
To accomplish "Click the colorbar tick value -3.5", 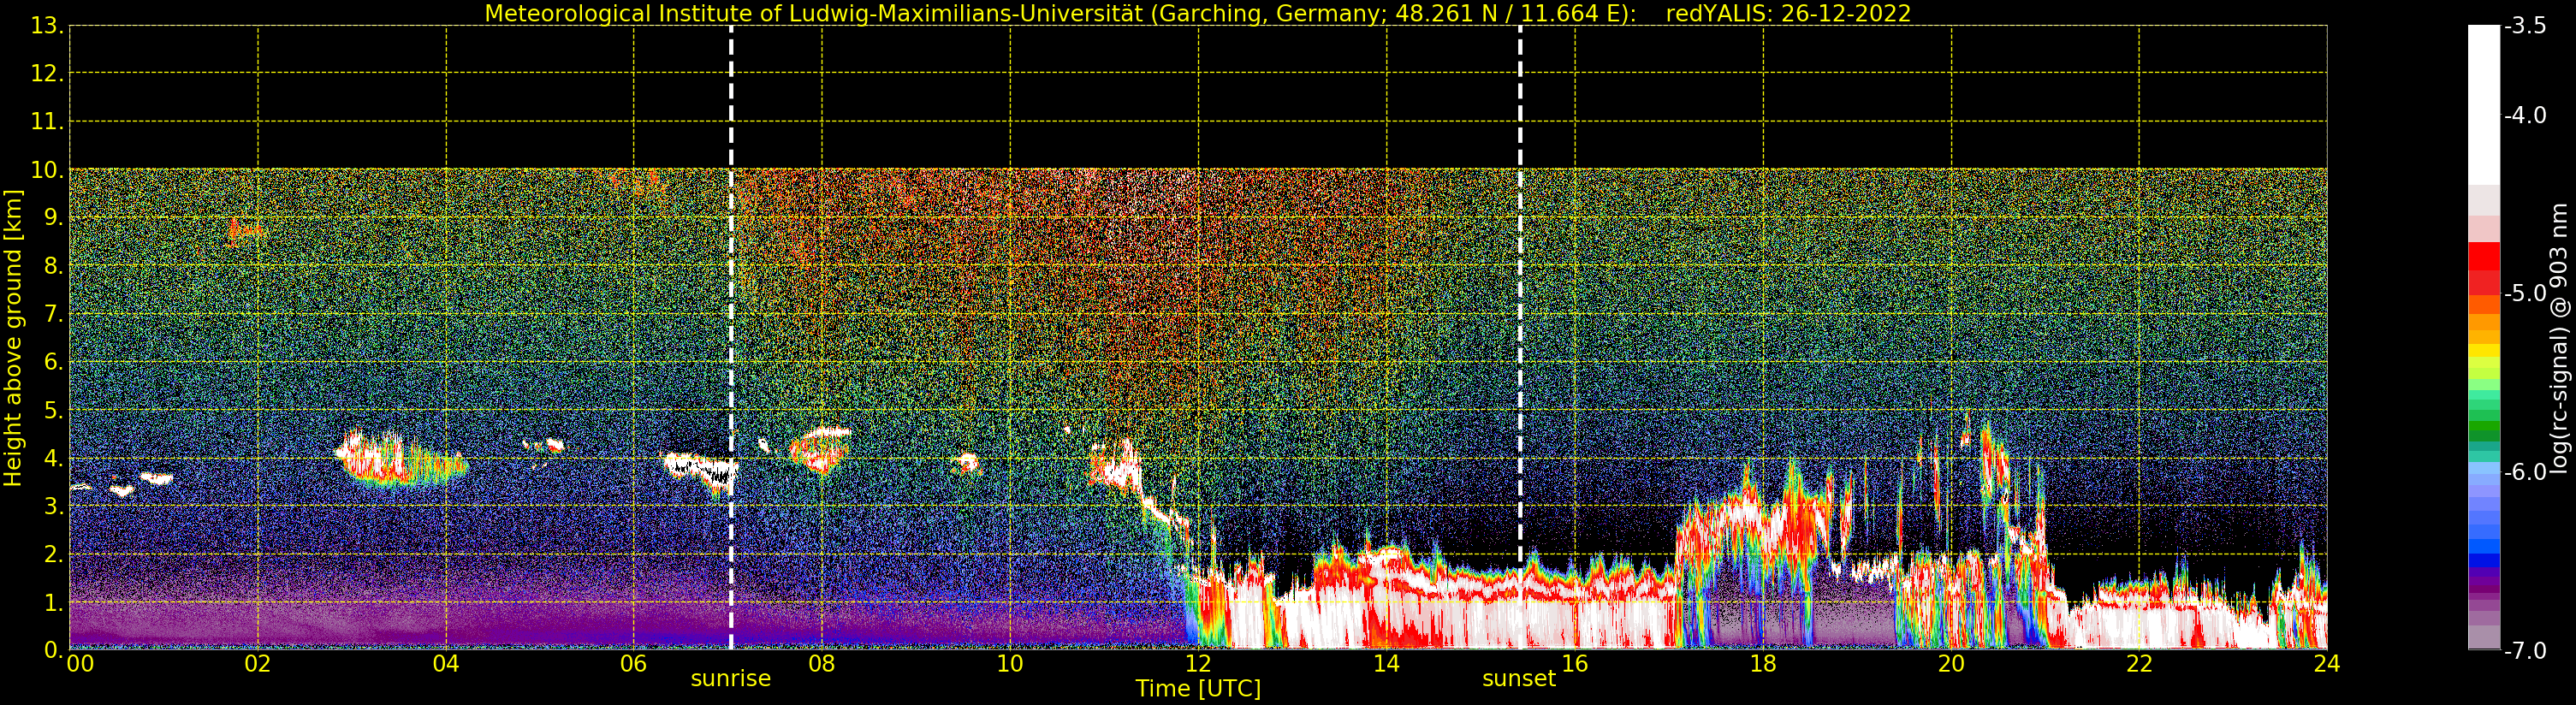I will [x=2526, y=26].
